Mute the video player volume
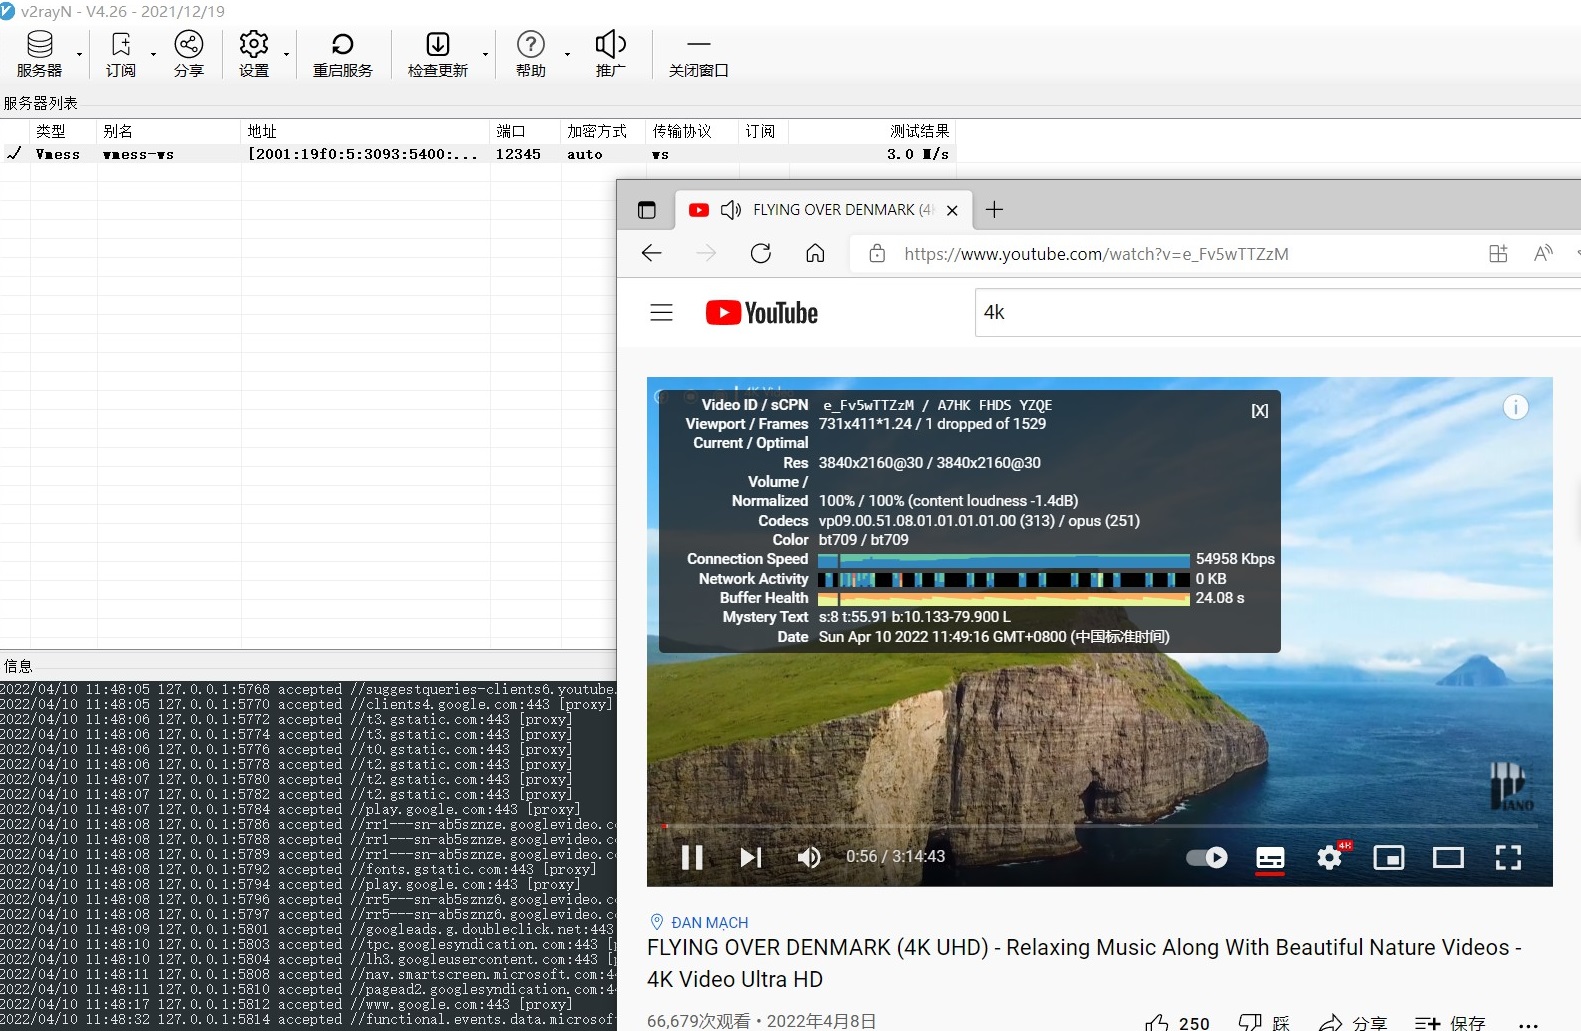This screenshot has width=1581, height=1031. pos(809,857)
